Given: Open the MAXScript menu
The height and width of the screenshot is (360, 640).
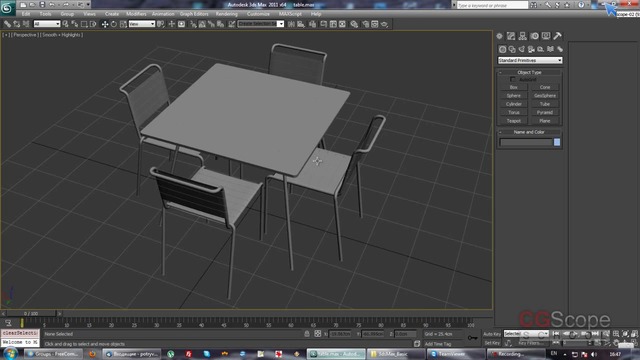Looking at the screenshot, I should click(x=290, y=14).
